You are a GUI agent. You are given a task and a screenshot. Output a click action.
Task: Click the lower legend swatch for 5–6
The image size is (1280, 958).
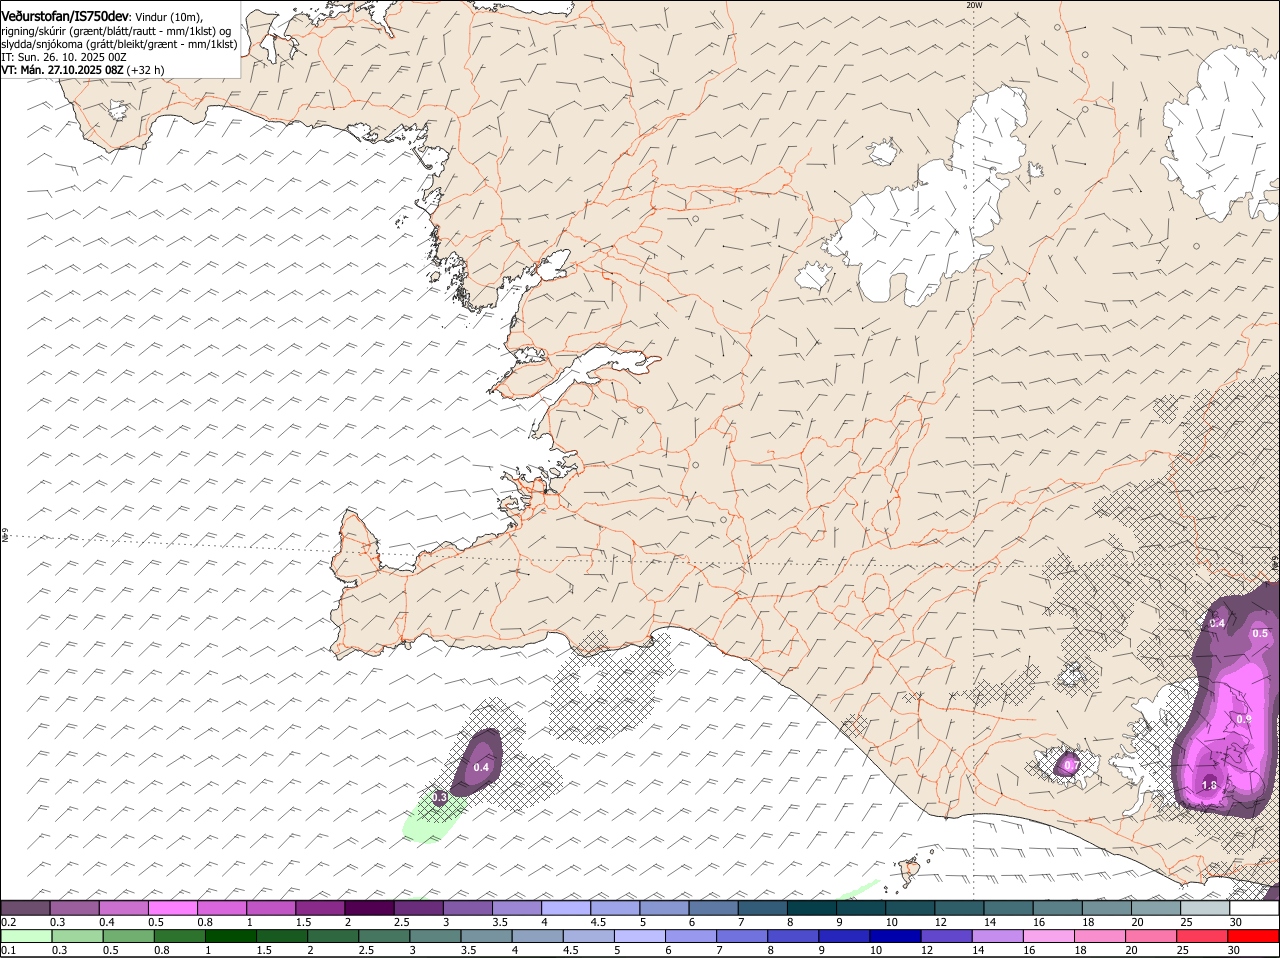point(639,936)
